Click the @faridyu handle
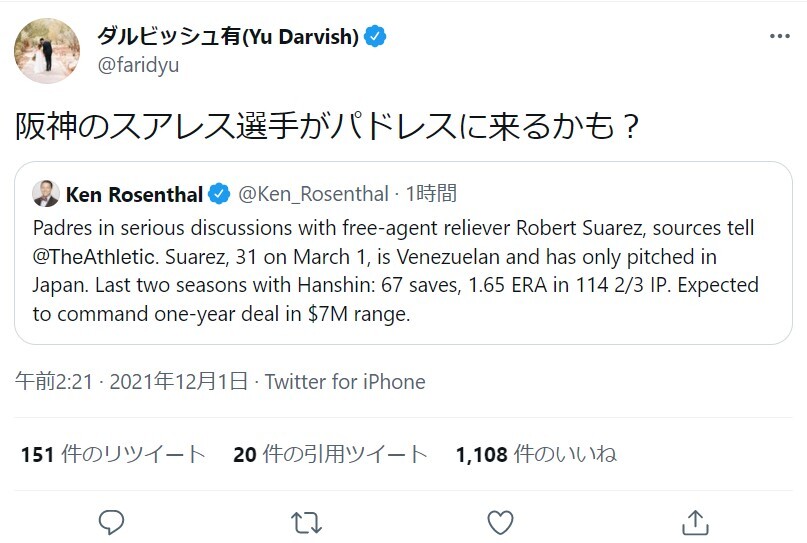Viewport: 807px width, 543px height. point(138,65)
